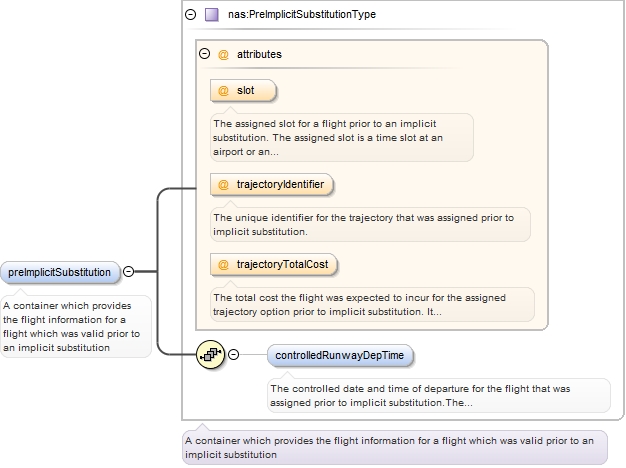Click the slot attribute description text
The height and width of the screenshot is (468, 626).
340,138
